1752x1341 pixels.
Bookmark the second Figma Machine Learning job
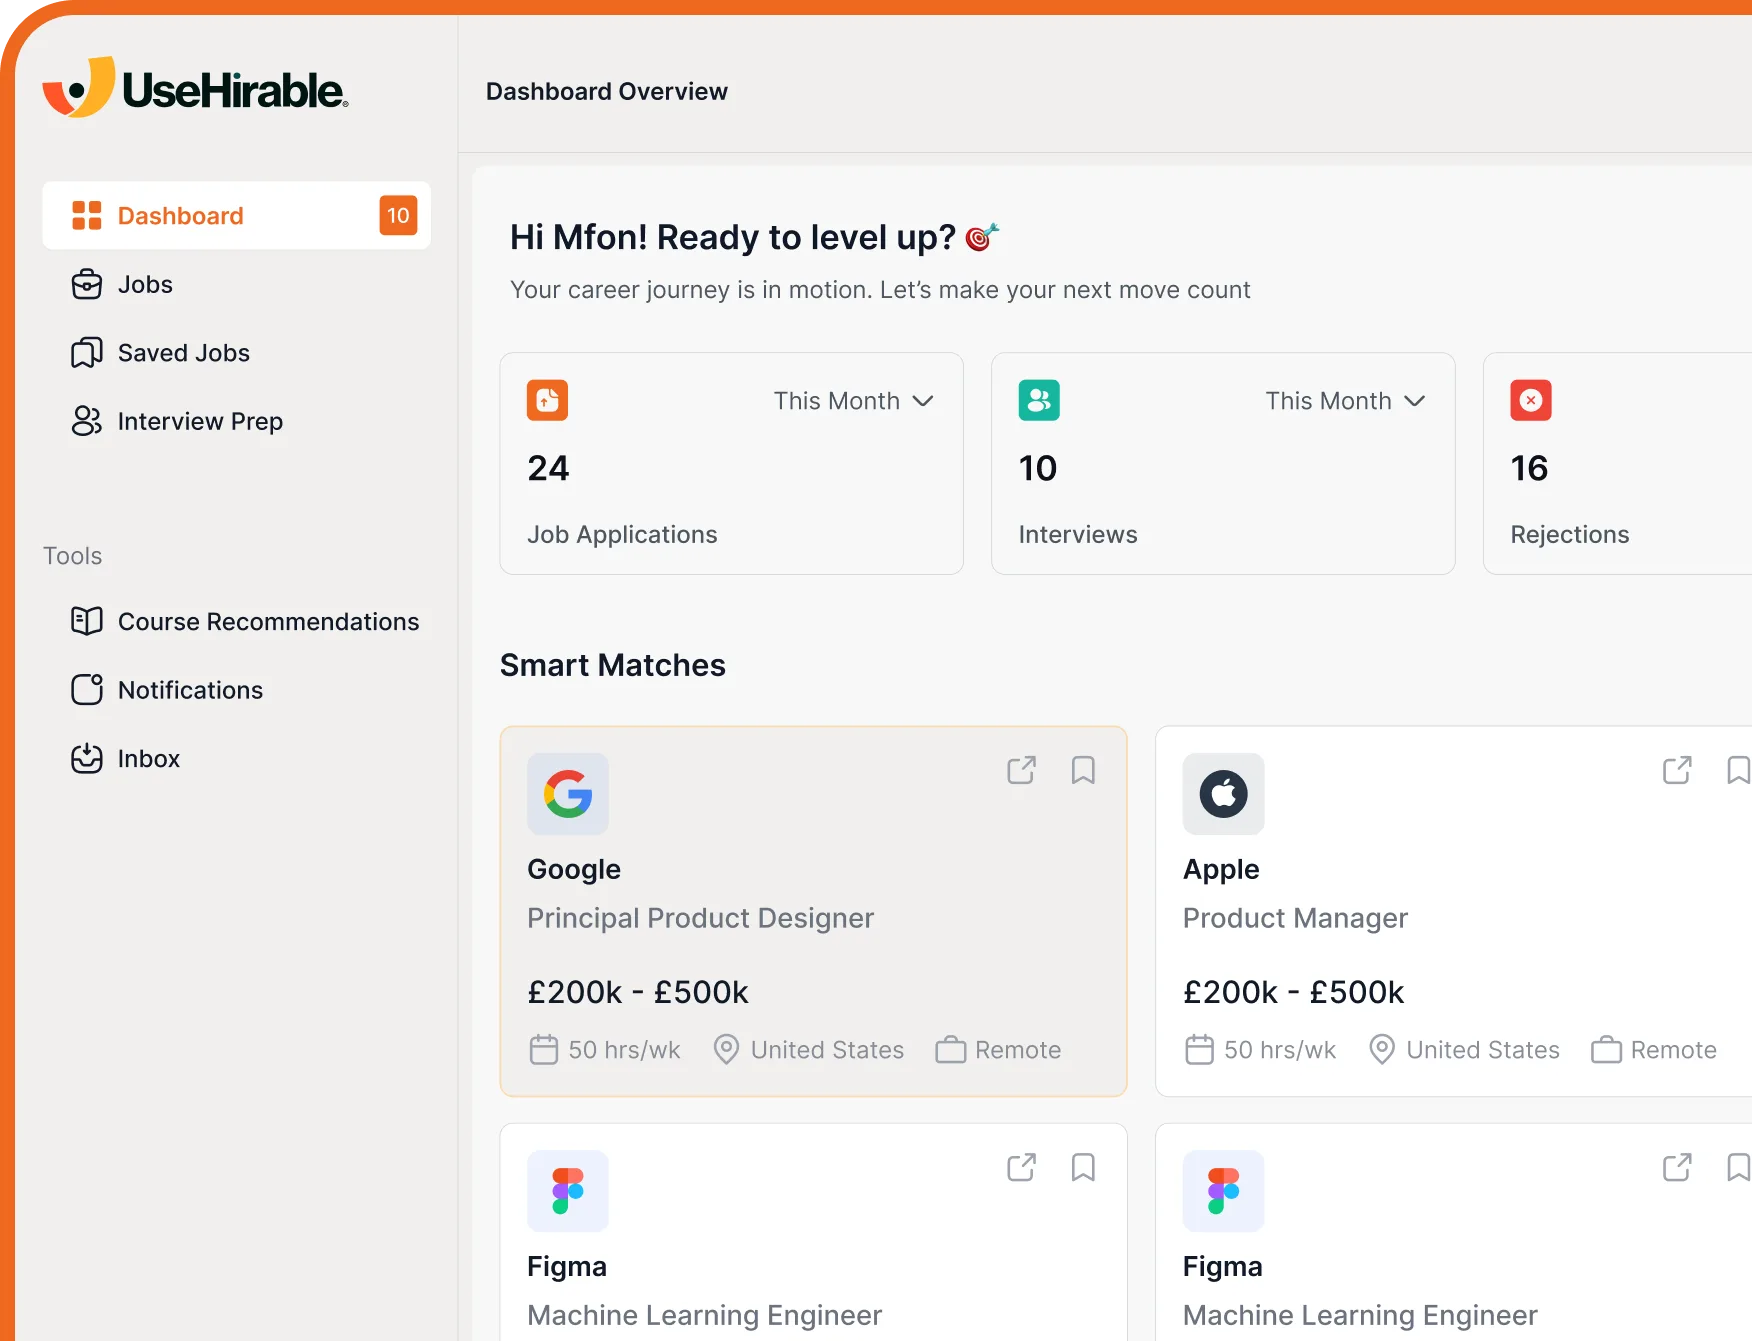pyautogui.click(x=1739, y=1167)
